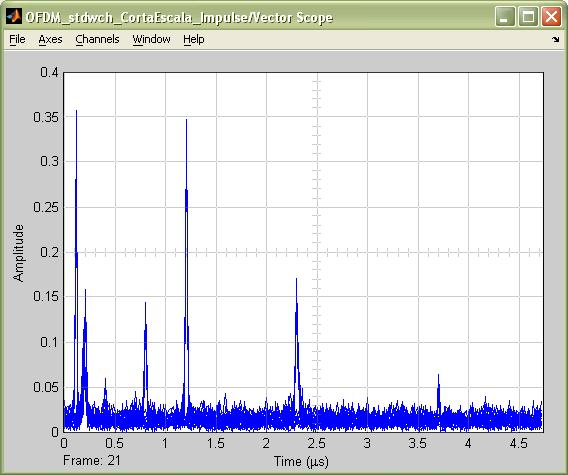Click the Amplitude y-axis label
Screen dimensions: 568x475
tap(18, 253)
